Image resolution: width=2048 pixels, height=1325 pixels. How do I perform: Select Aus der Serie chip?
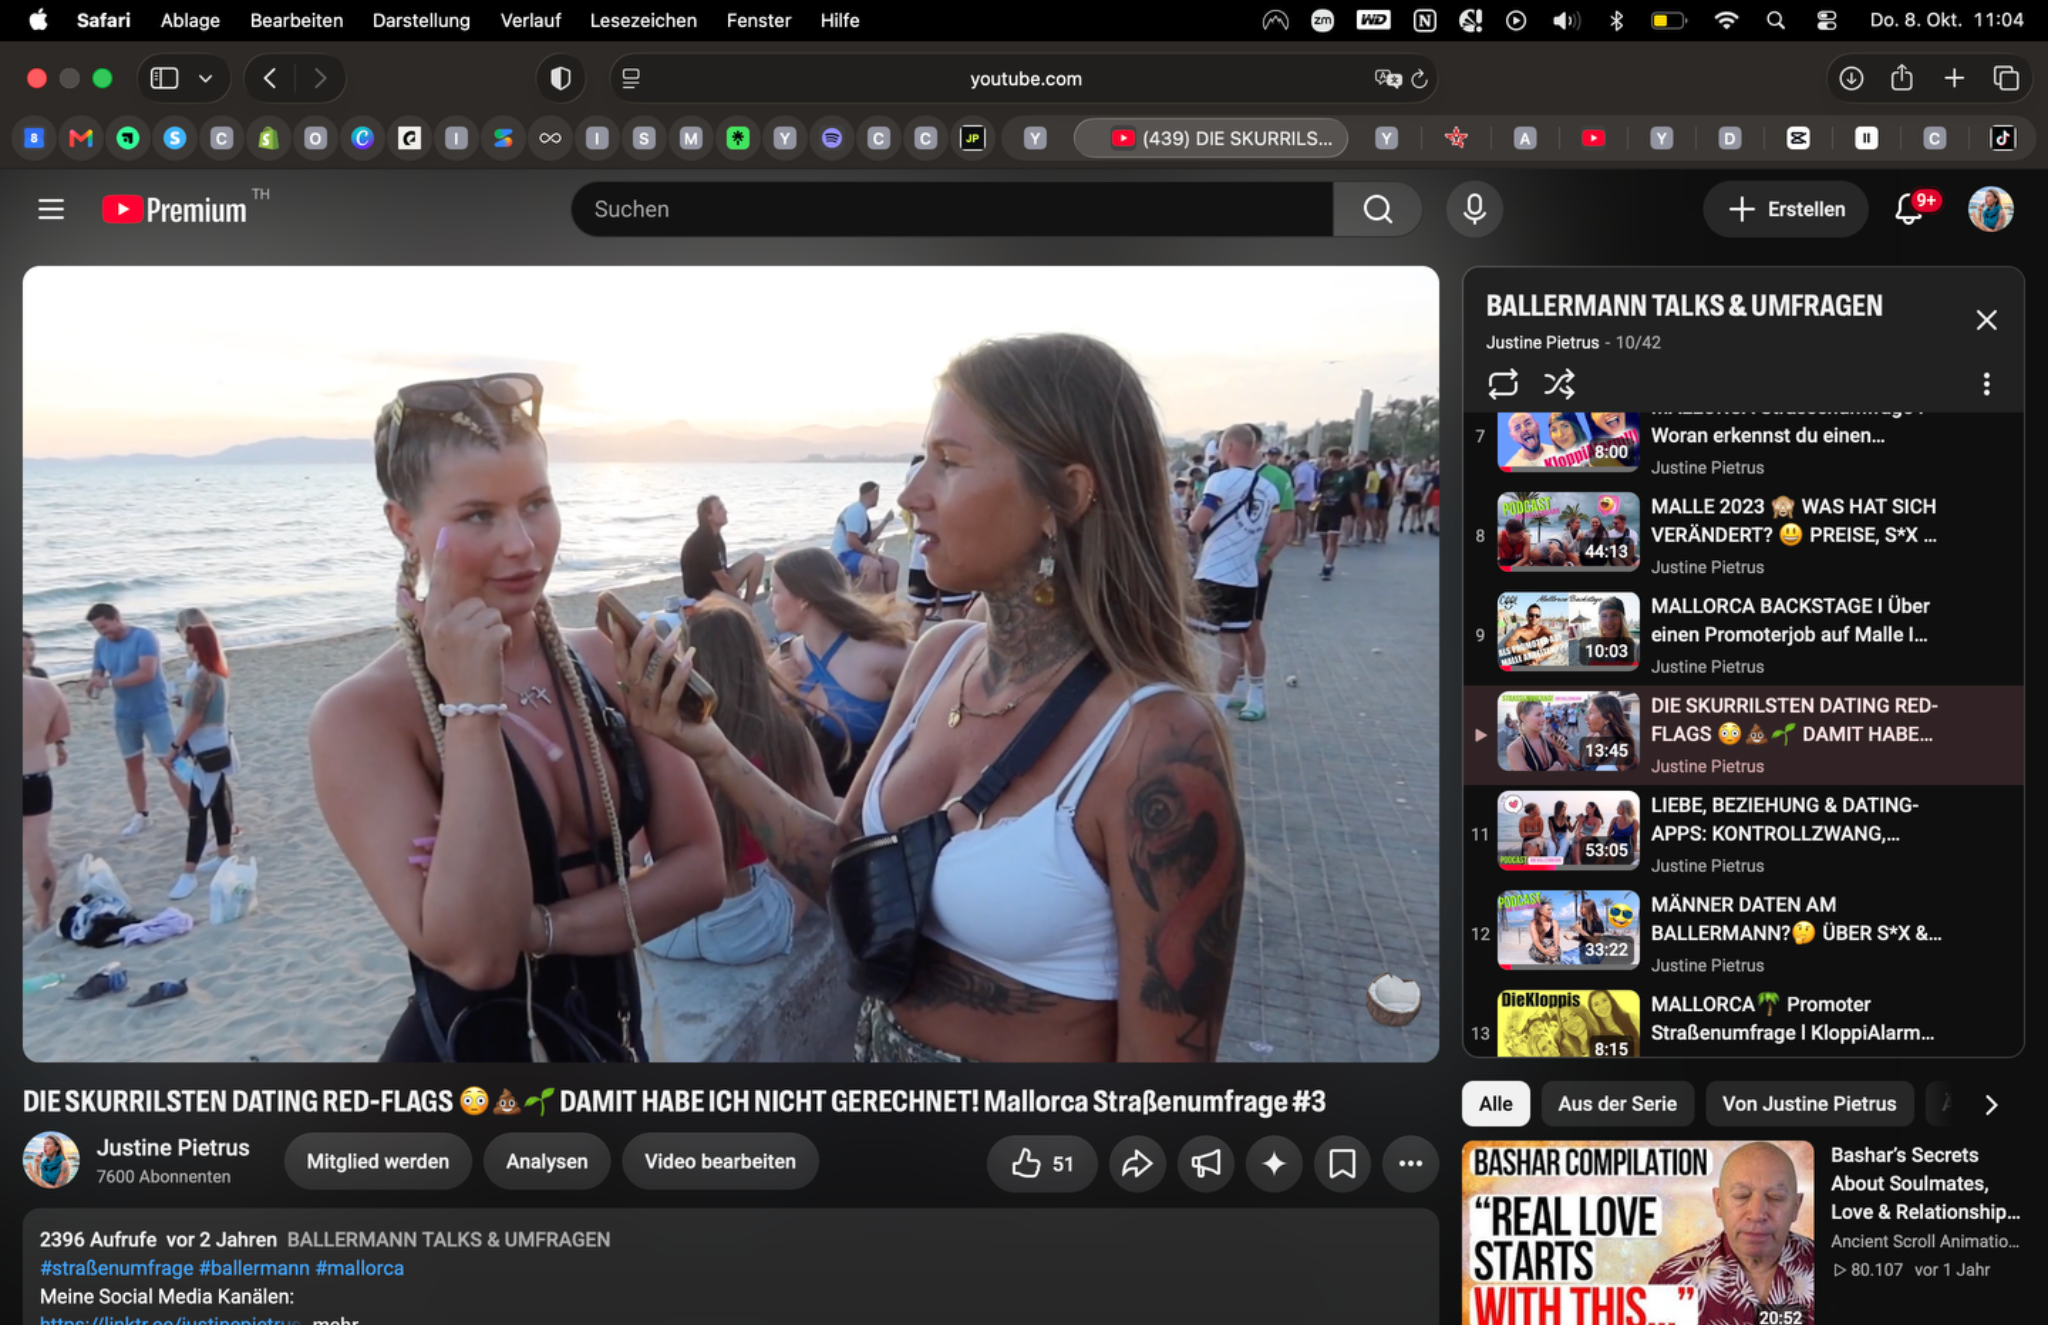[1617, 1104]
